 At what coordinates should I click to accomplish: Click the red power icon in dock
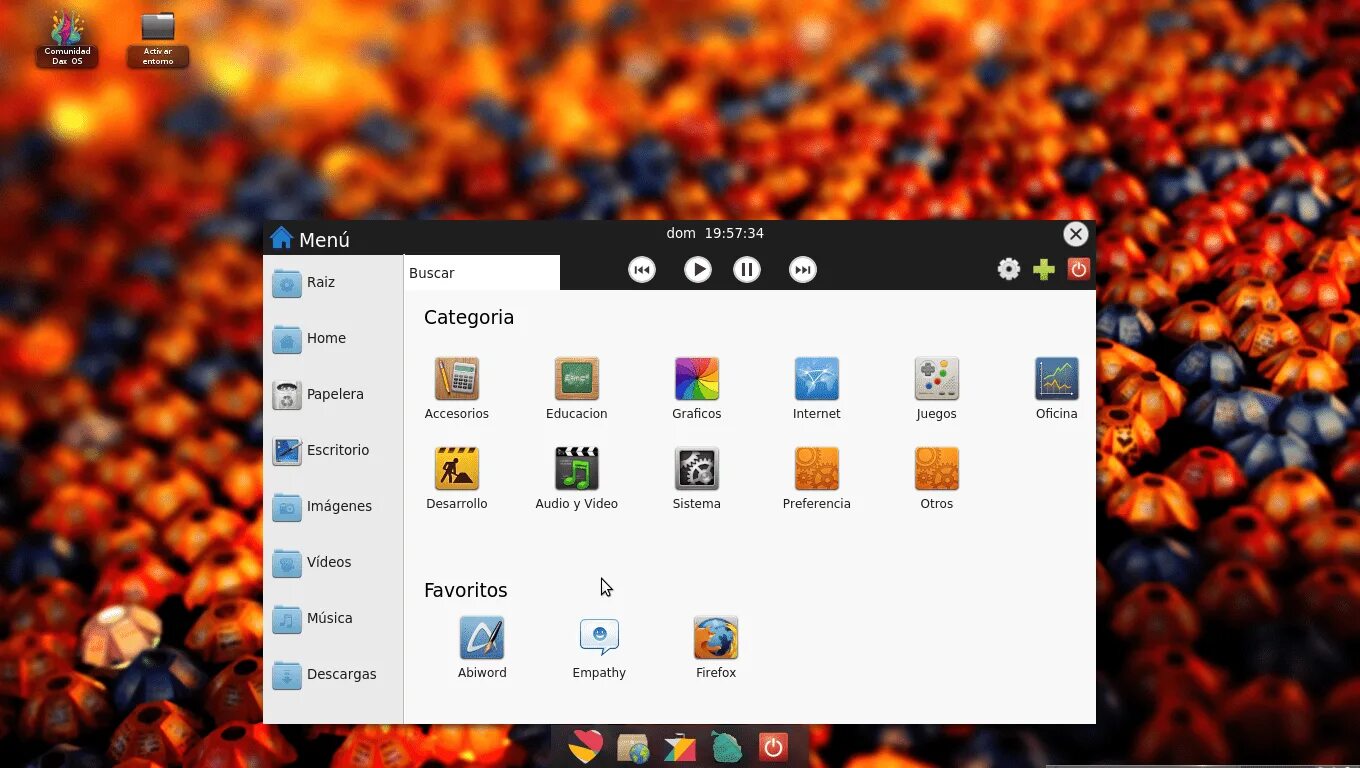coord(772,747)
